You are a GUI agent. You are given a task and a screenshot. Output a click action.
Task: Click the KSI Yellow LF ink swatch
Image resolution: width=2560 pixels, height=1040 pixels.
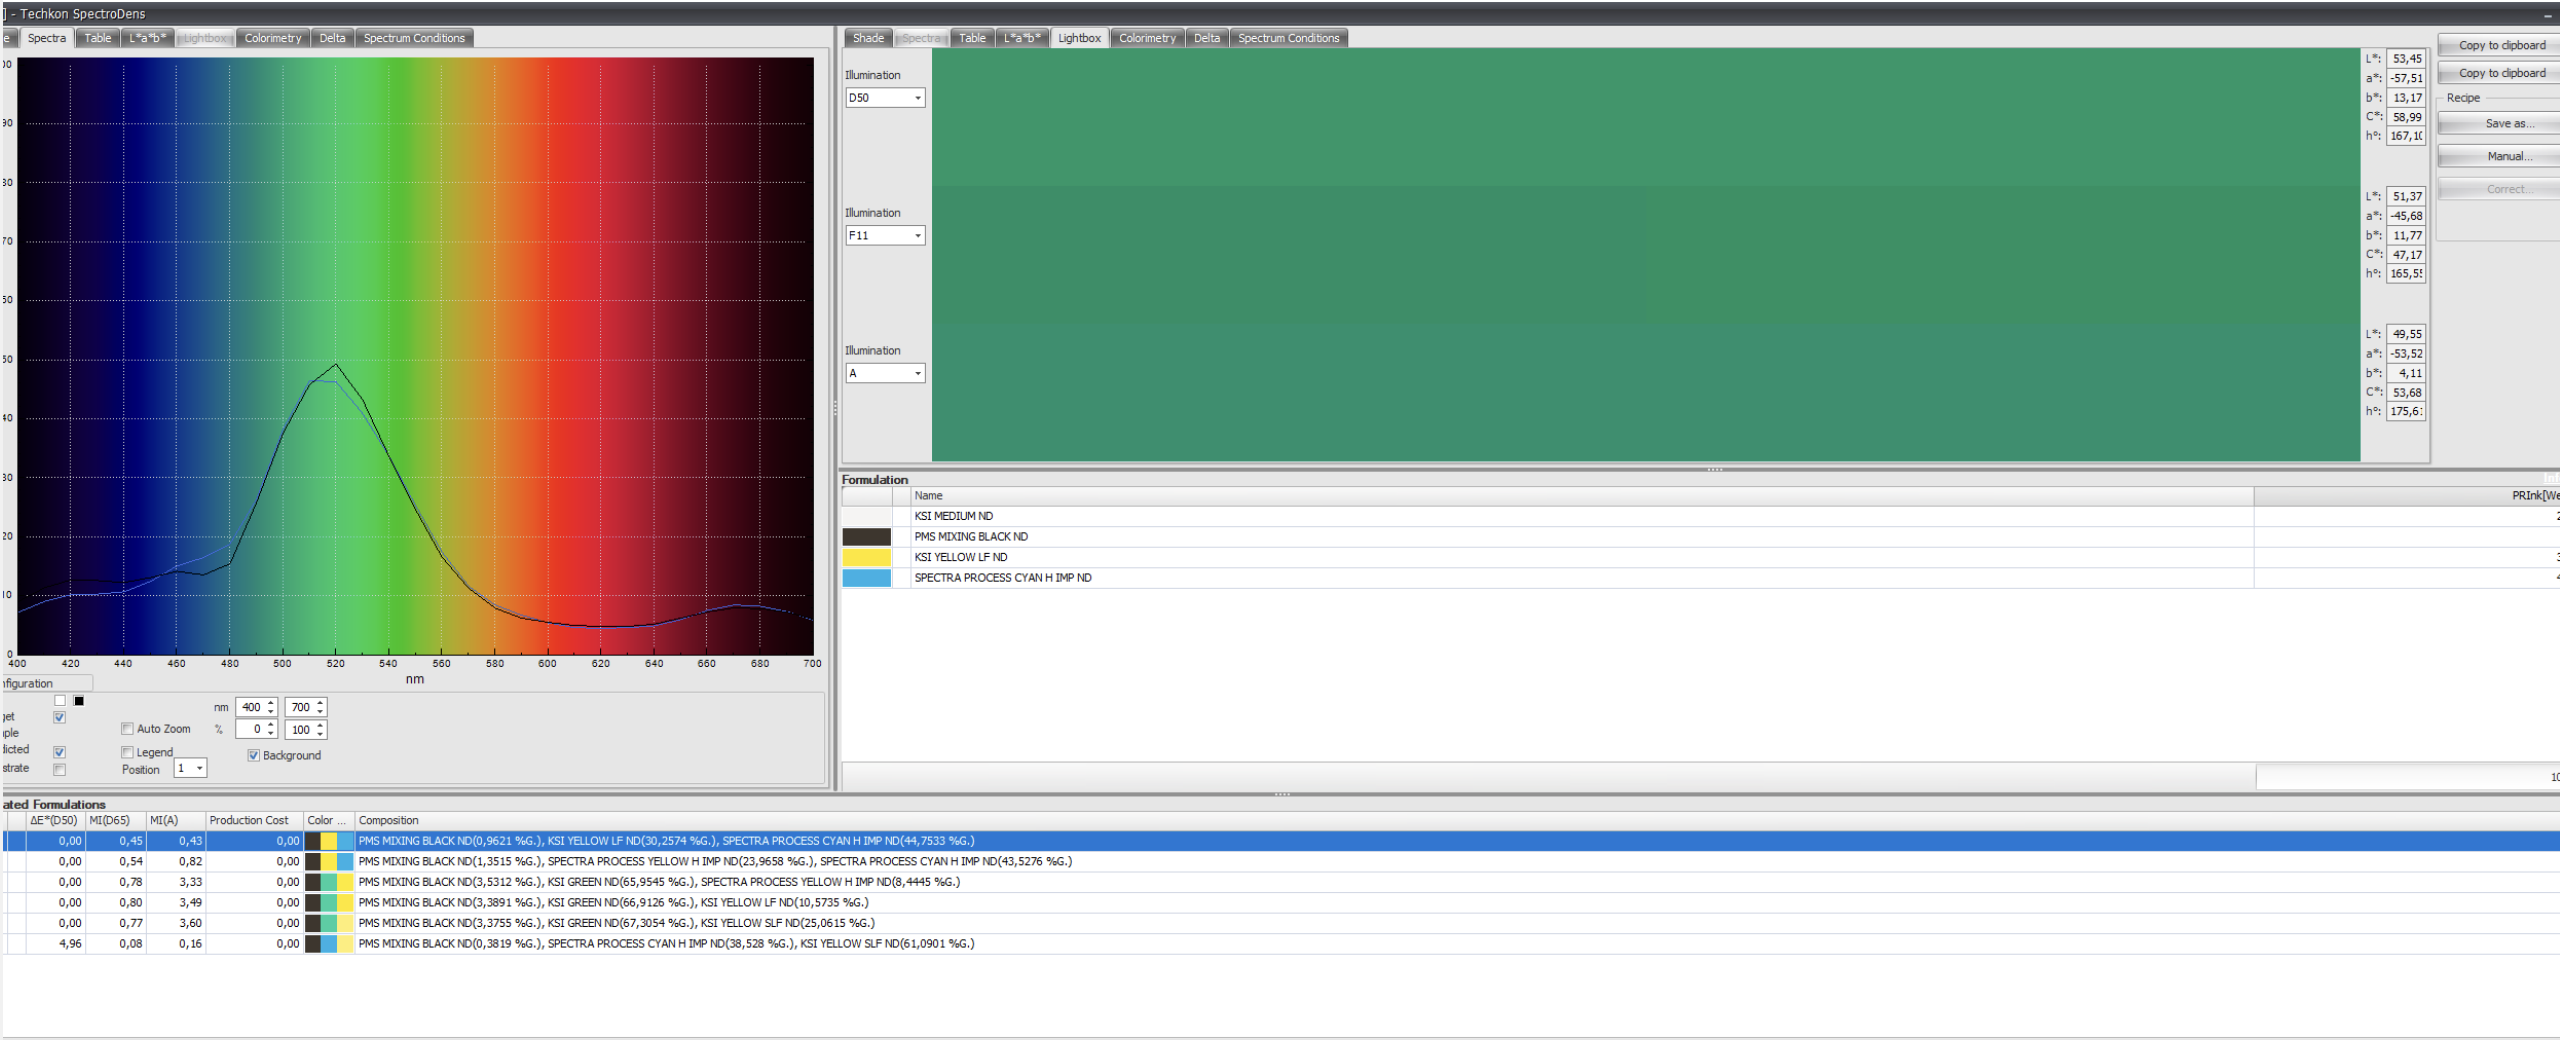coord(866,557)
